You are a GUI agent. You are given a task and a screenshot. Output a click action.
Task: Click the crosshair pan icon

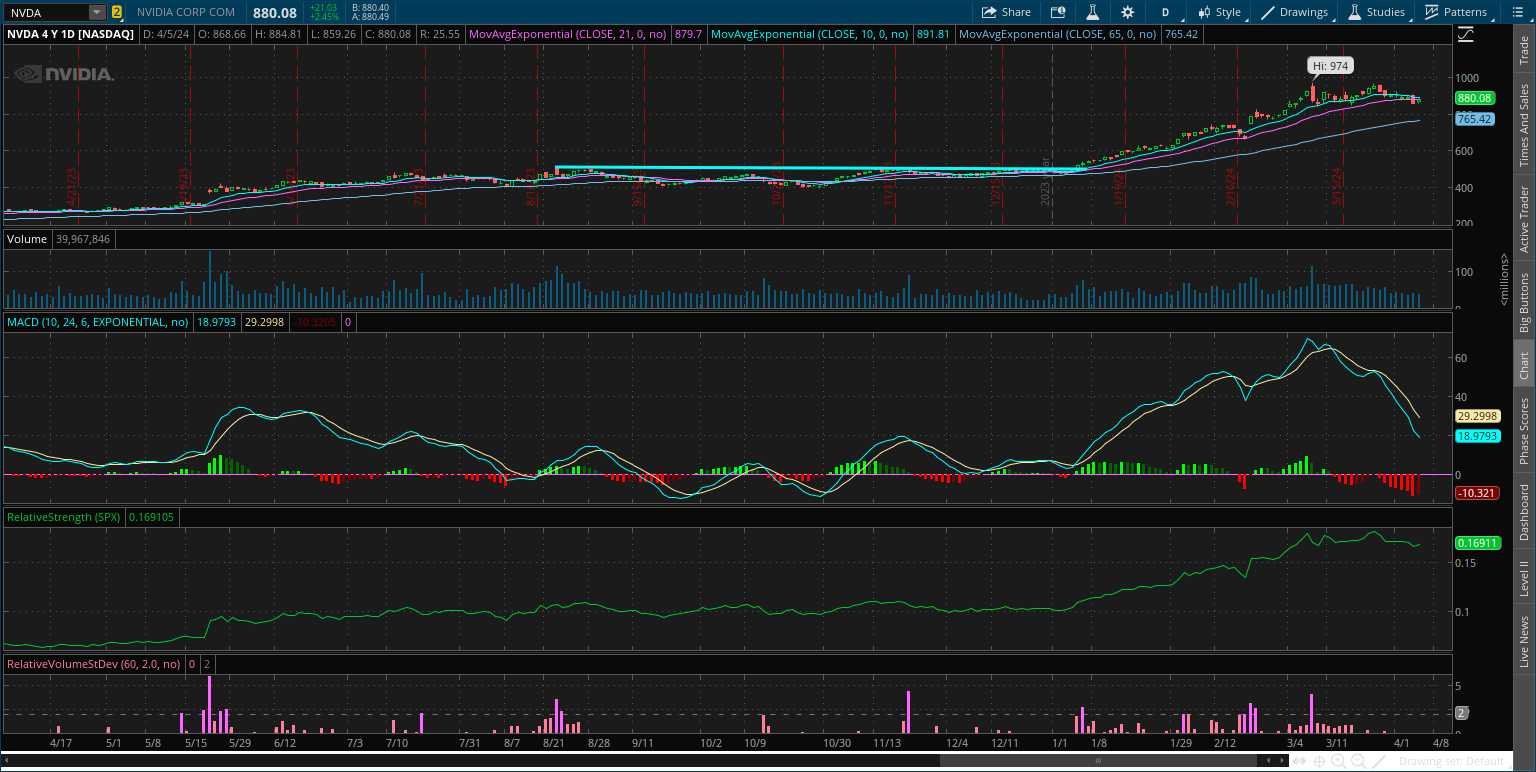pos(1320,761)
